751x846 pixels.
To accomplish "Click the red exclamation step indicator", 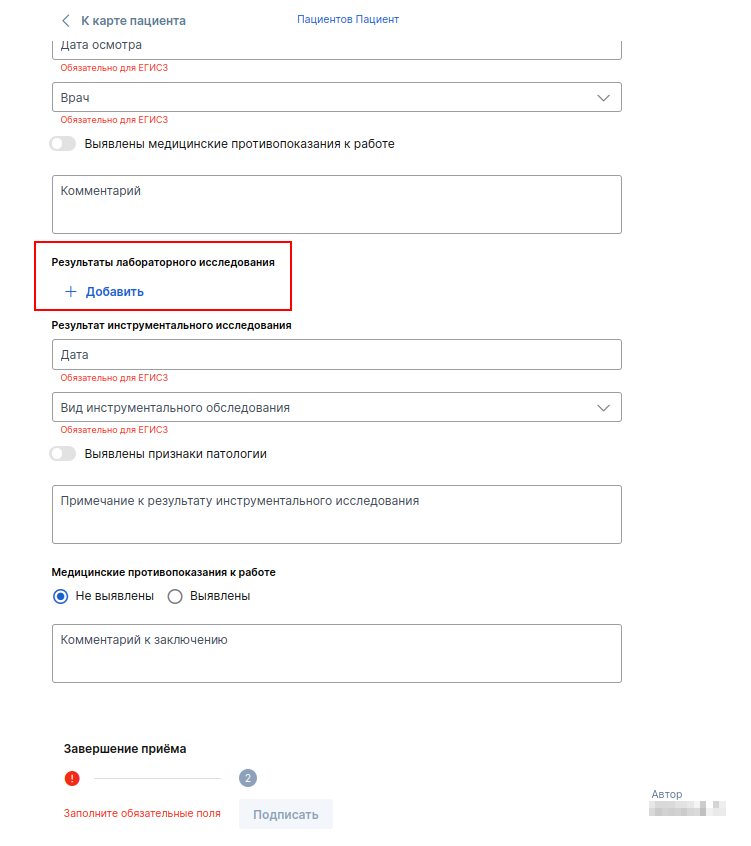I will (x=72, y=779).
